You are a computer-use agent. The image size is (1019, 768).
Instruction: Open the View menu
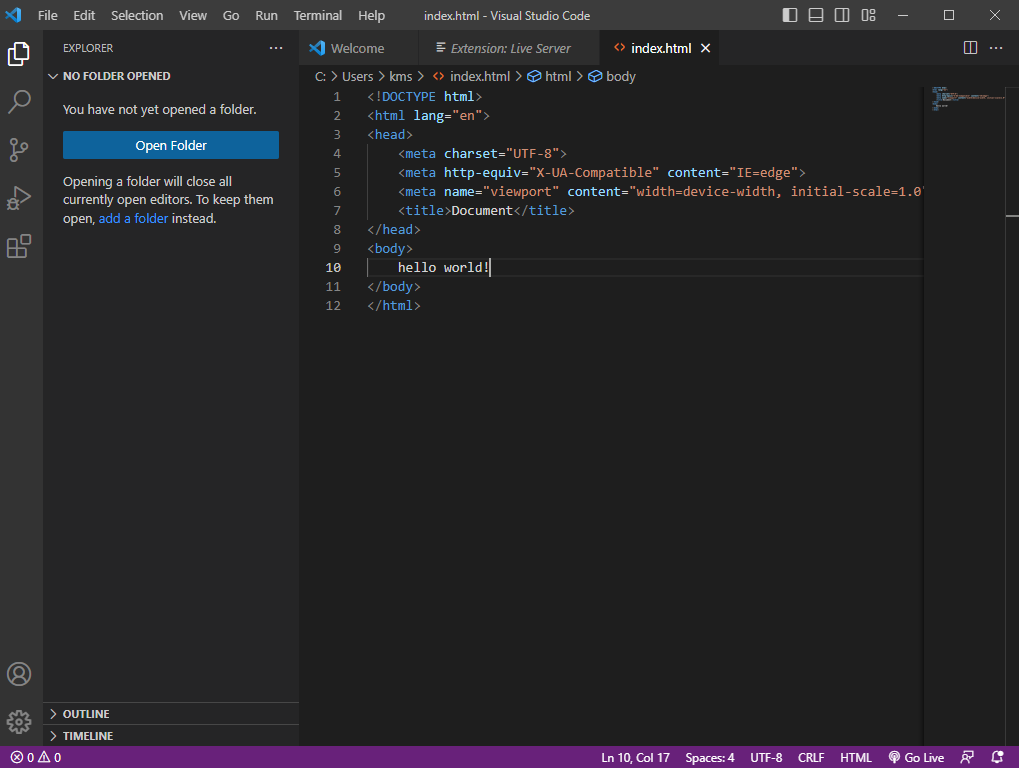click(x=193, y=15)
